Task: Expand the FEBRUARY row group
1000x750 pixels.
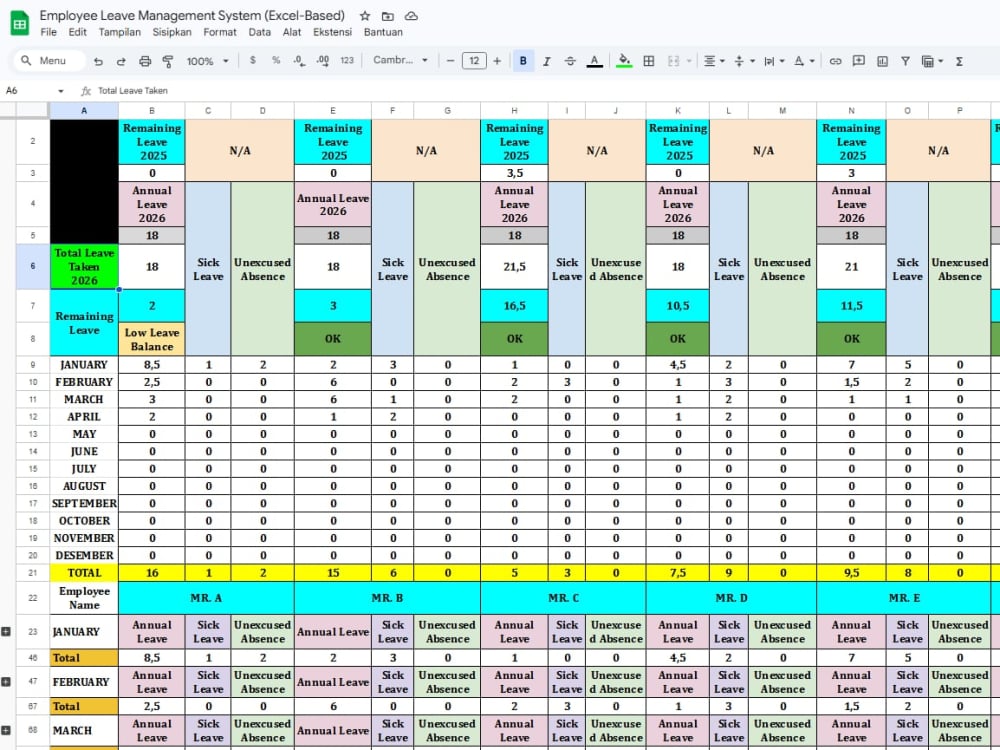Action: (6, 682)
